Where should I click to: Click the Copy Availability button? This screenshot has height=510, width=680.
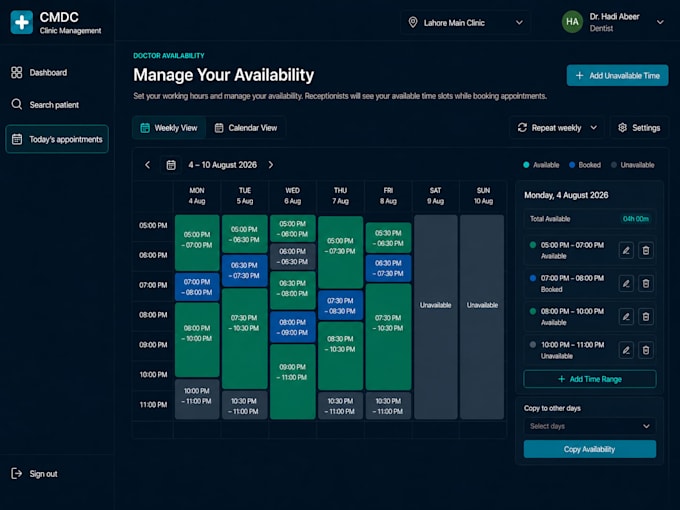pyautogui.click(x=589, y=449)
